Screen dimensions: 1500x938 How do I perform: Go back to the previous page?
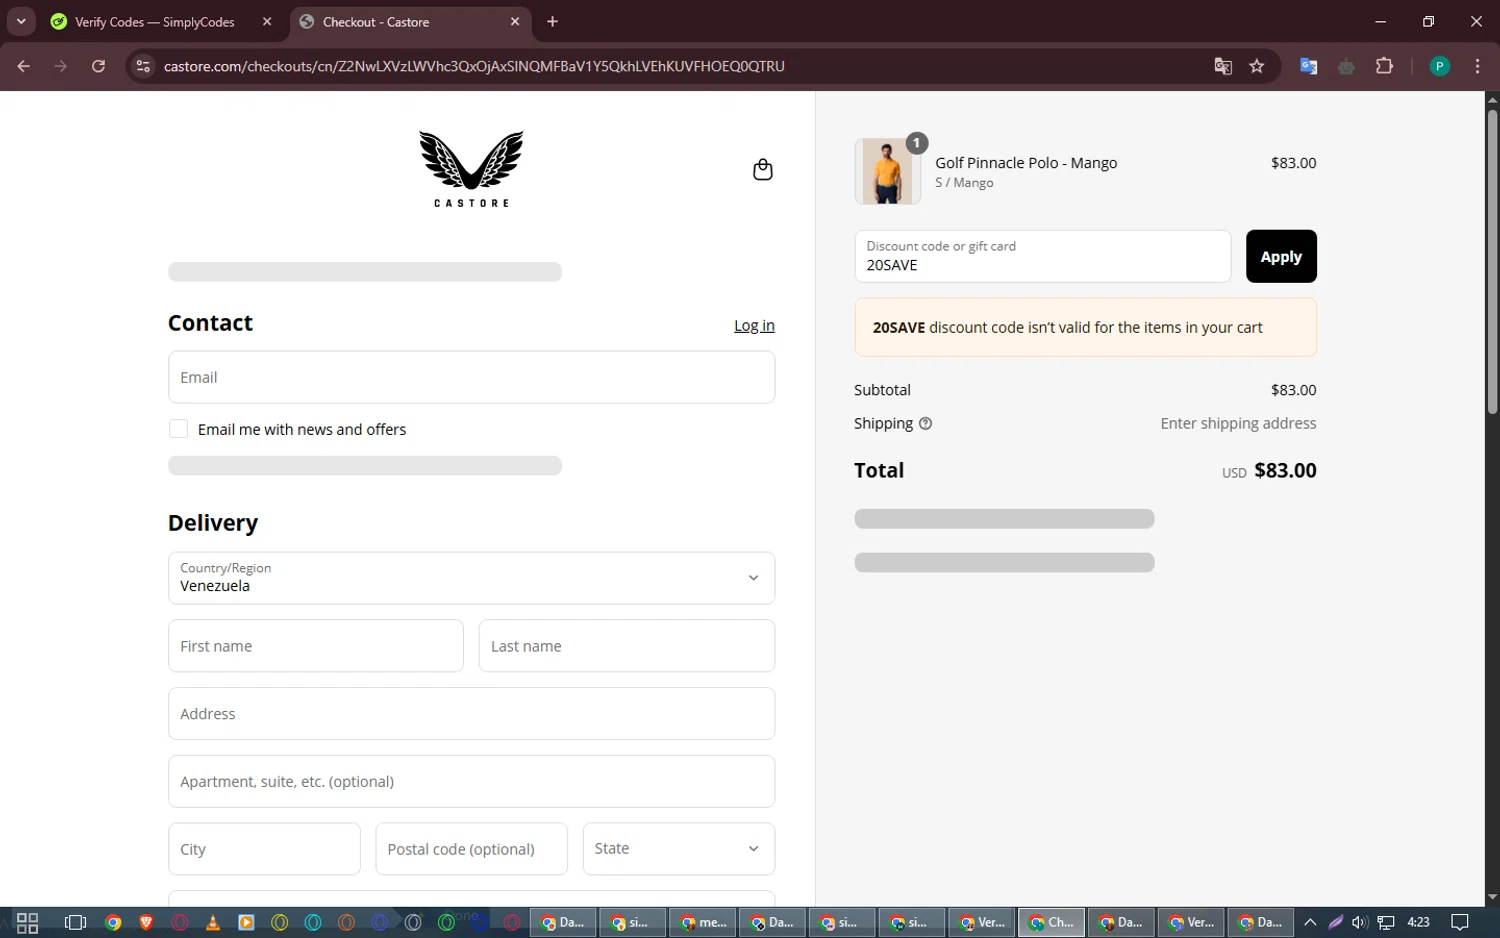(x=24, y=66)
